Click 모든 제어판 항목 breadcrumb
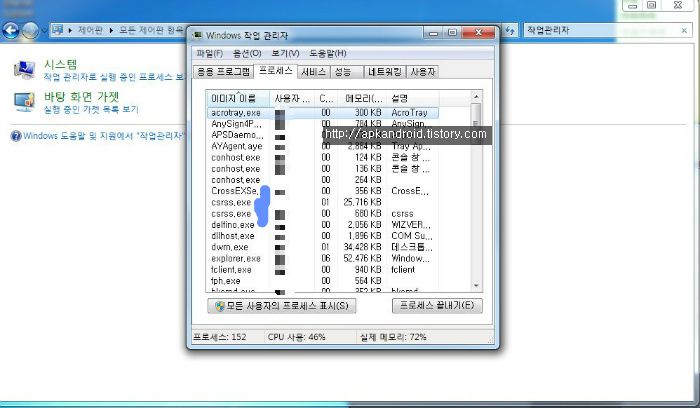The width and height of the screenshot is (700, 408). 151,30
